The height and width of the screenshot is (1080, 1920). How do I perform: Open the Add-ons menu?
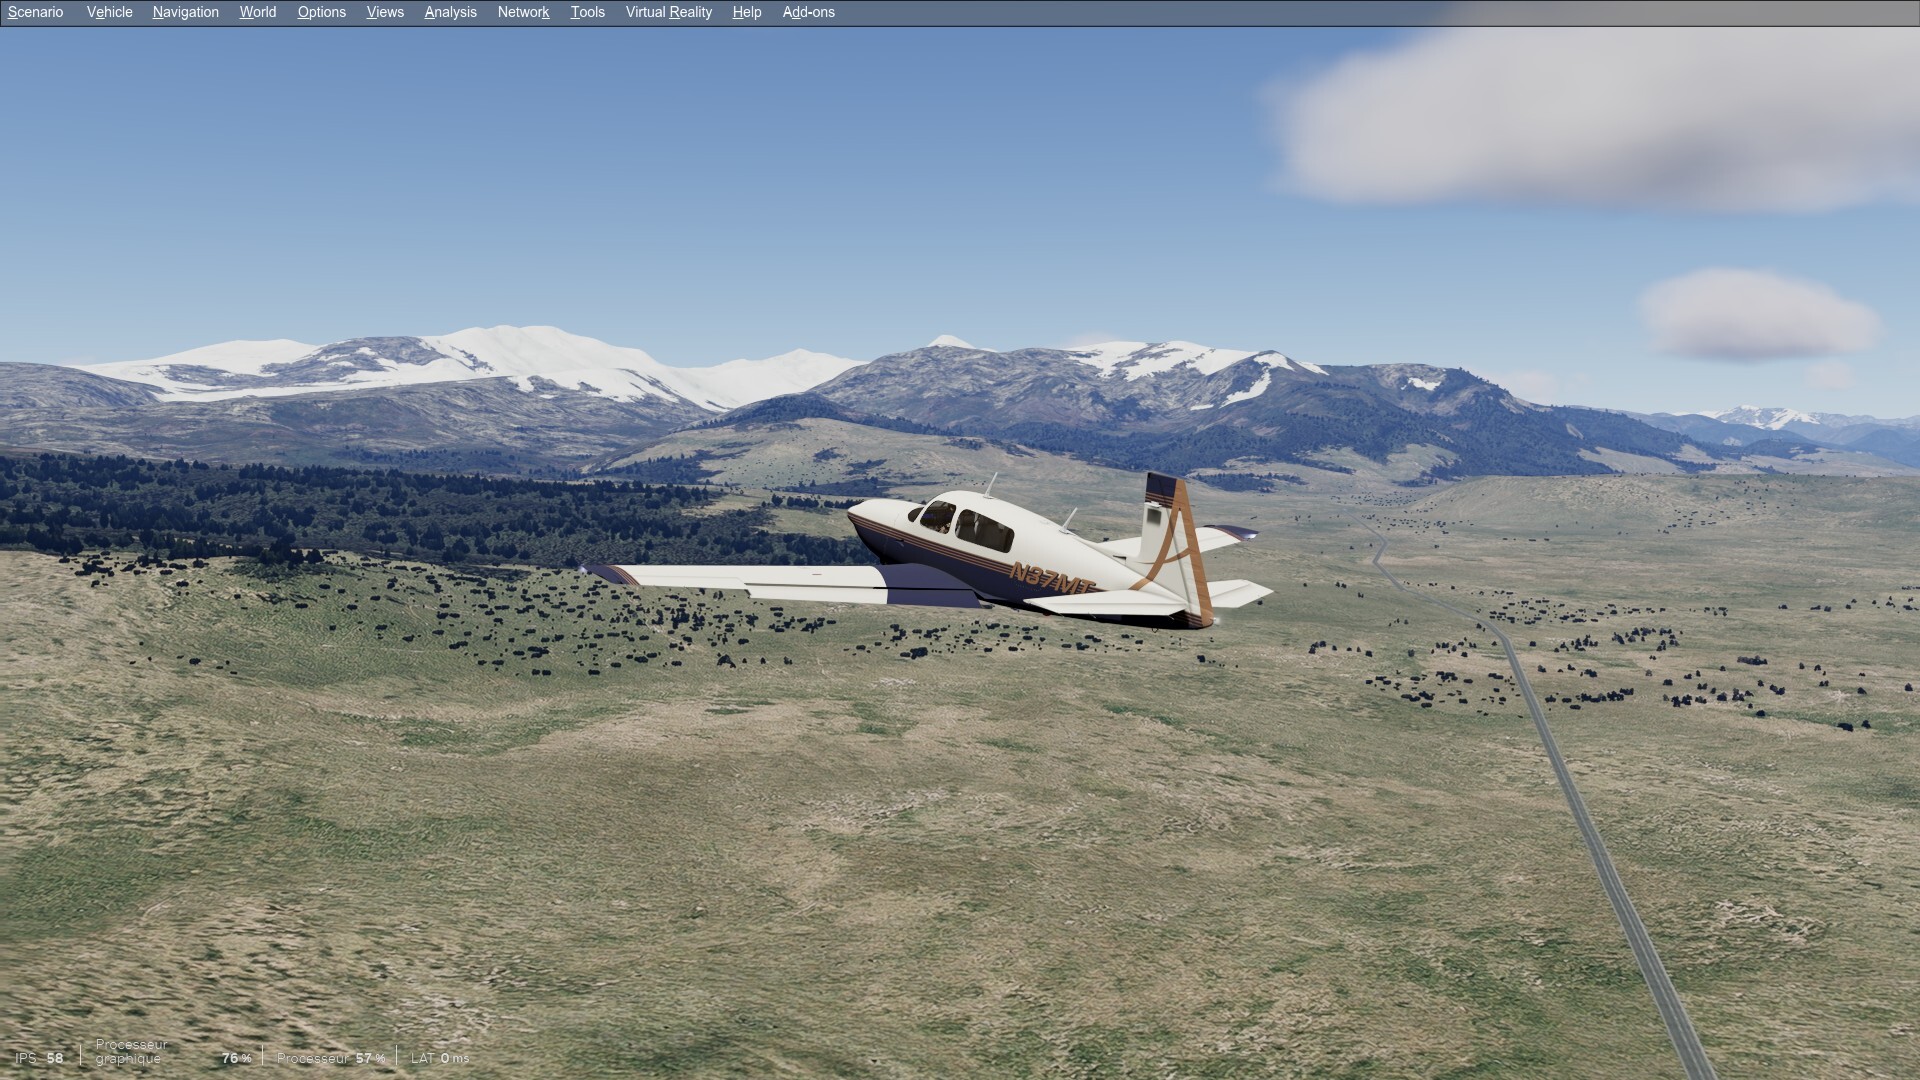click(808, 12)
